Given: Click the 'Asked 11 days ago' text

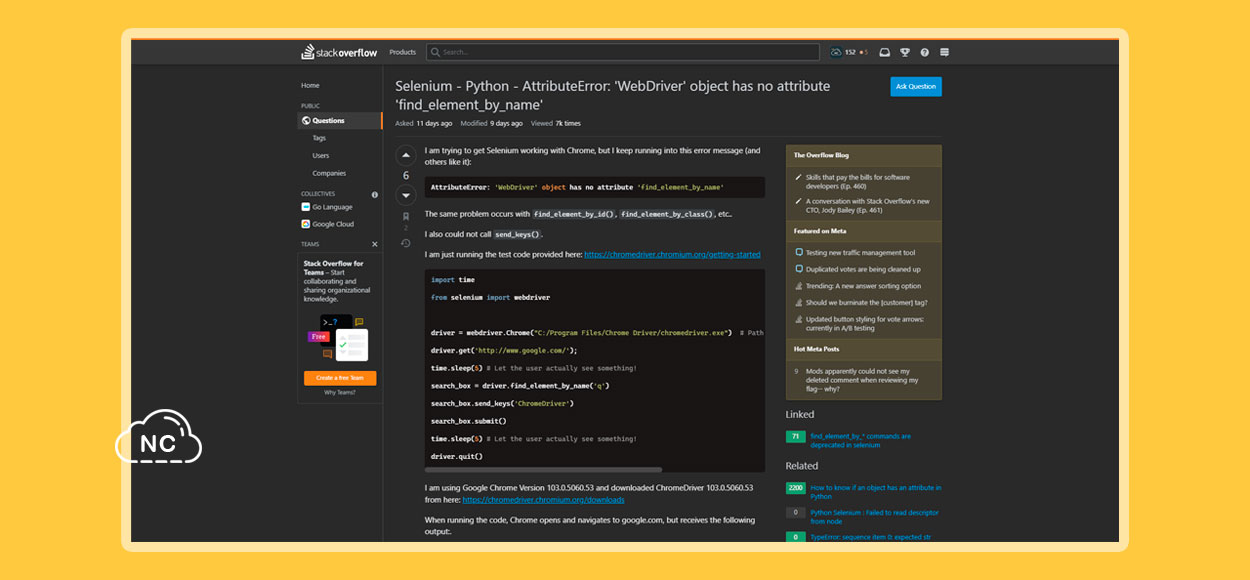Looking at the screenshot, I should coord(424,124).
